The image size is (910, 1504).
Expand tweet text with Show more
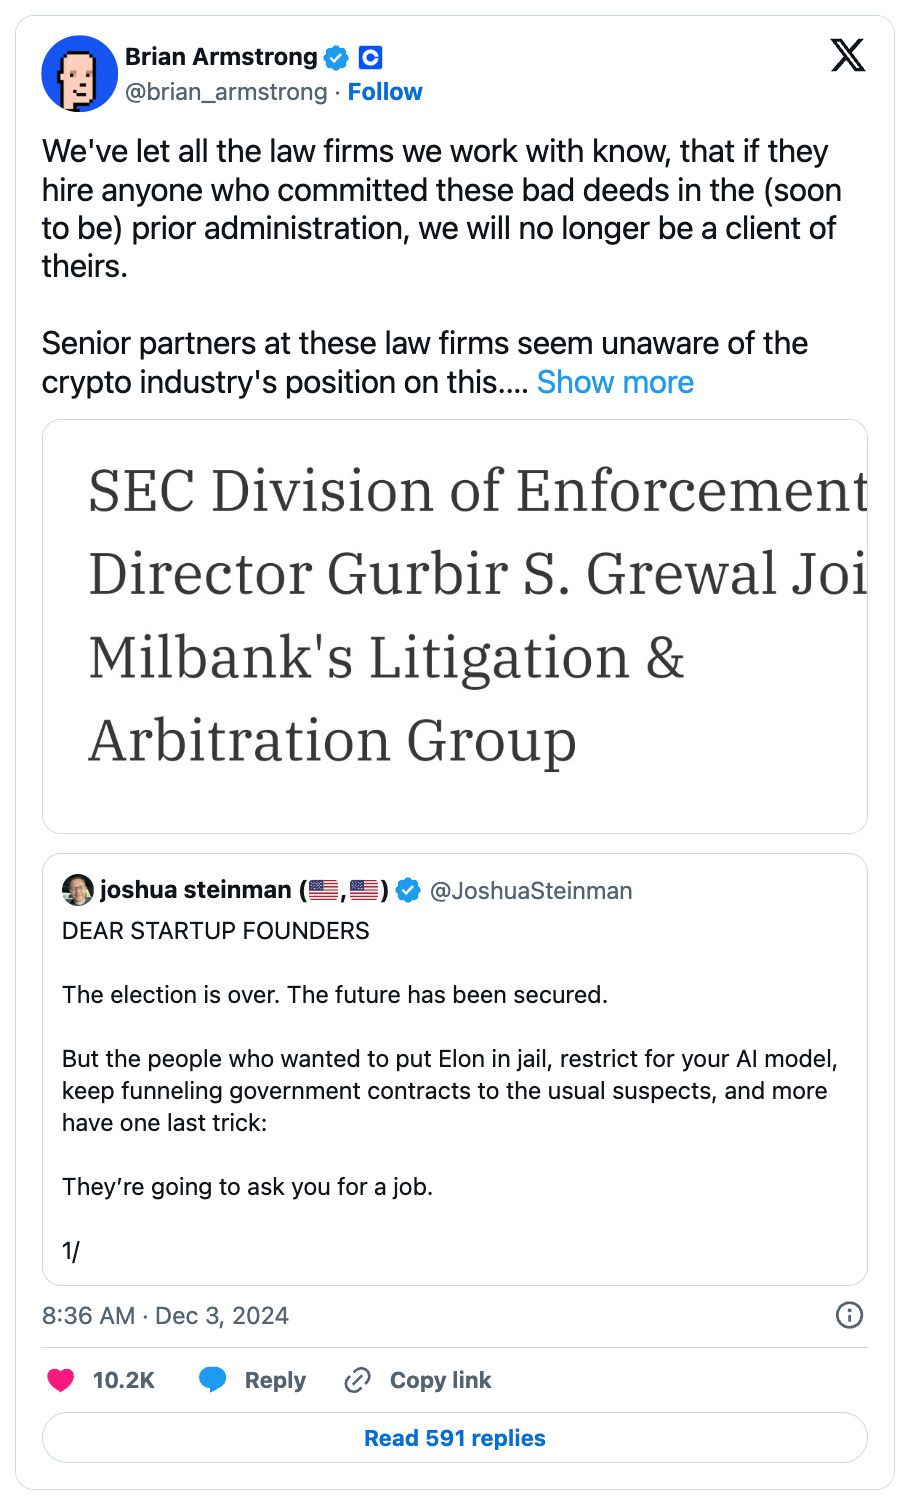615,382
